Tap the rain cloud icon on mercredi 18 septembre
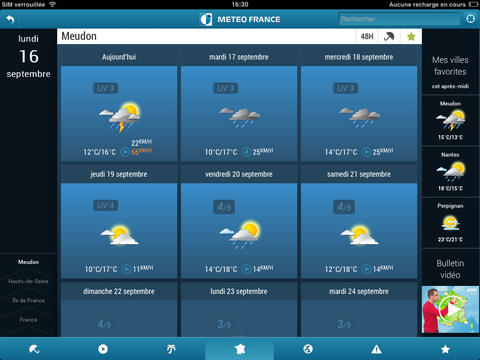 pyautogui.click(x=360, y=117)
